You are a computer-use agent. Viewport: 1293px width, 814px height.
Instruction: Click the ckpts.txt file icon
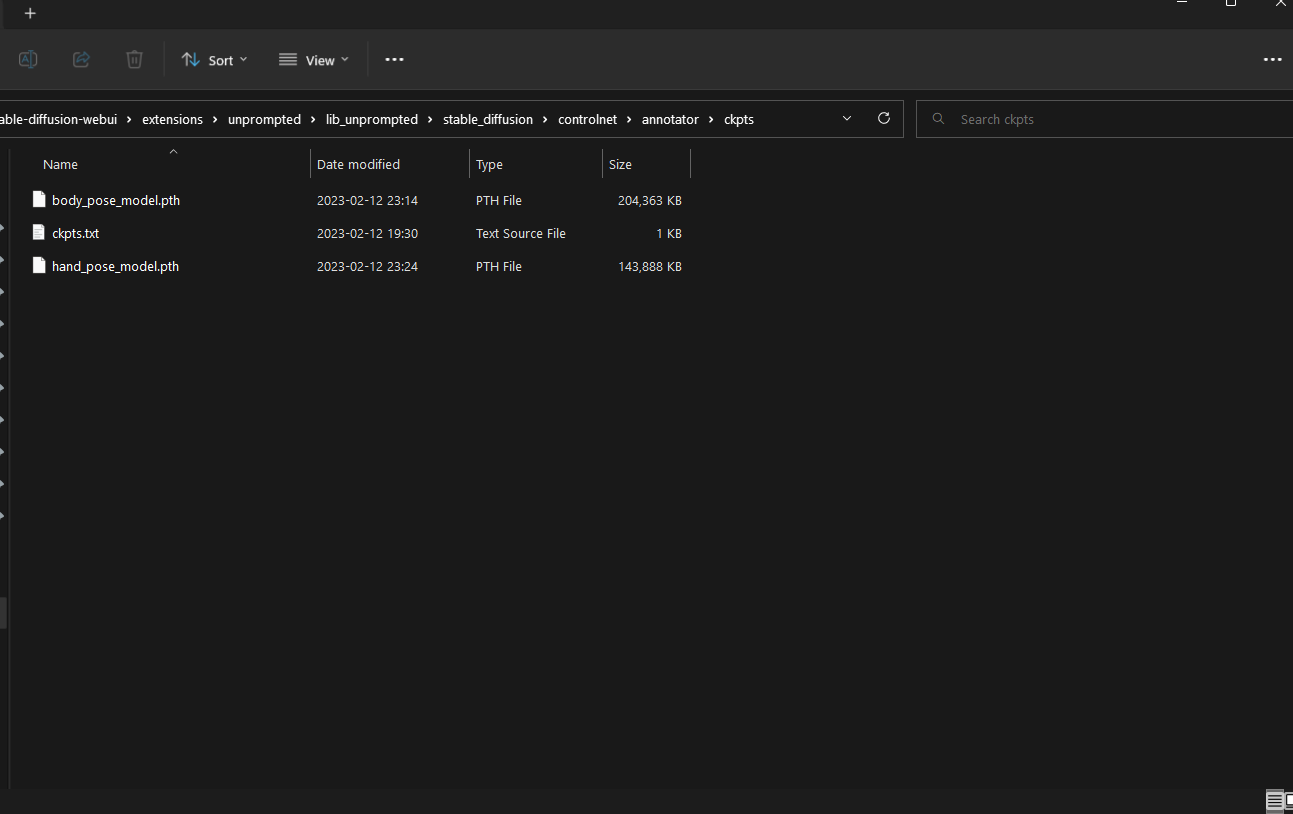(x=39, y=232)
